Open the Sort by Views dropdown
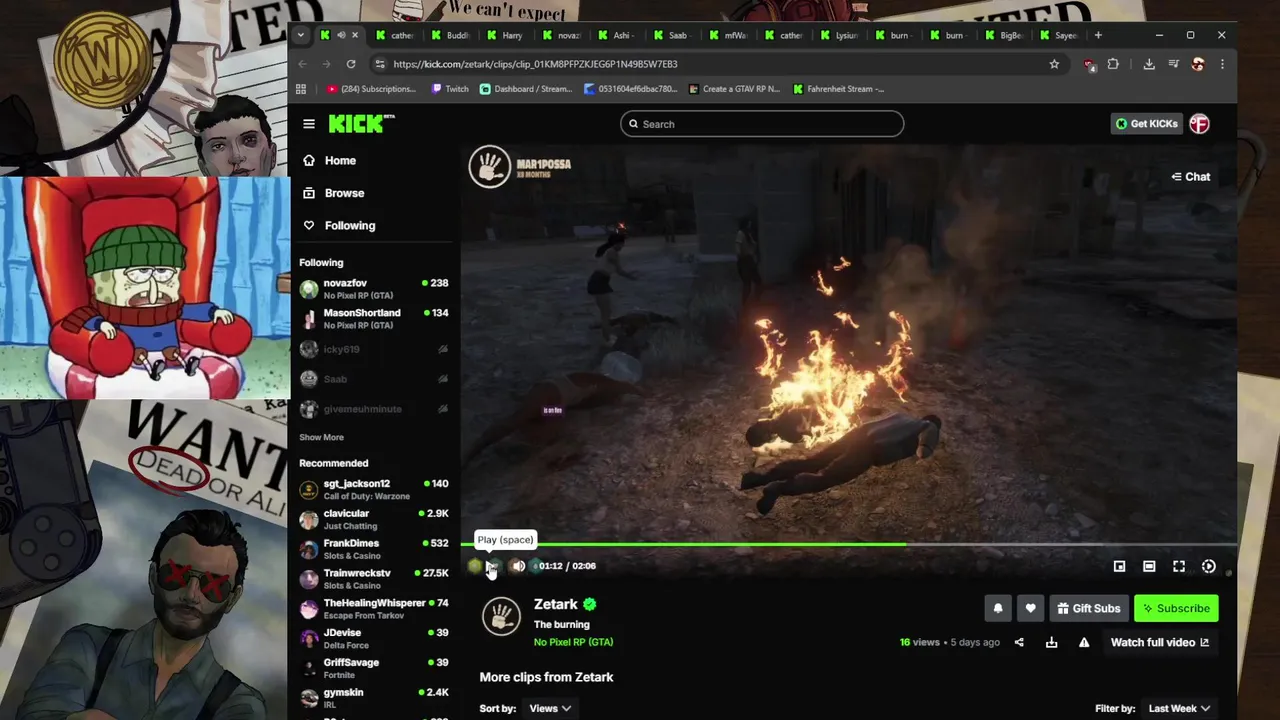This screenshot has width=1280, height=720. tap(550, 708)
